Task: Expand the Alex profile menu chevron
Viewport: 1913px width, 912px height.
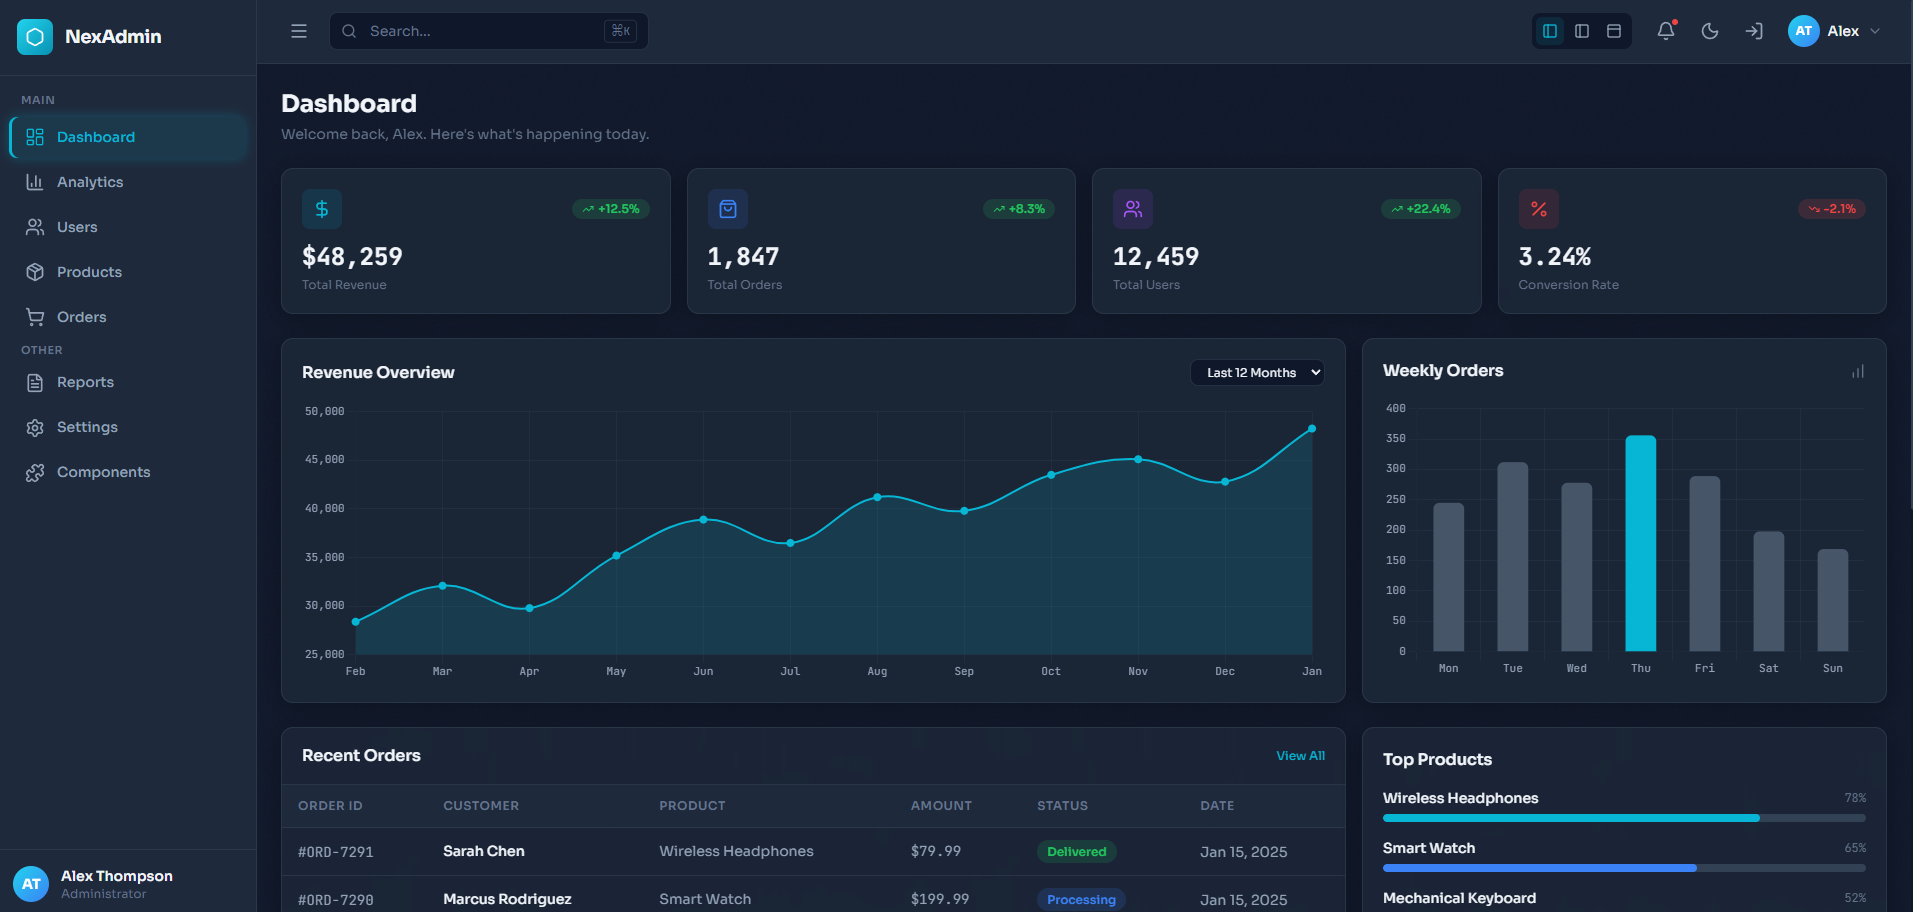Action: 1876,31
